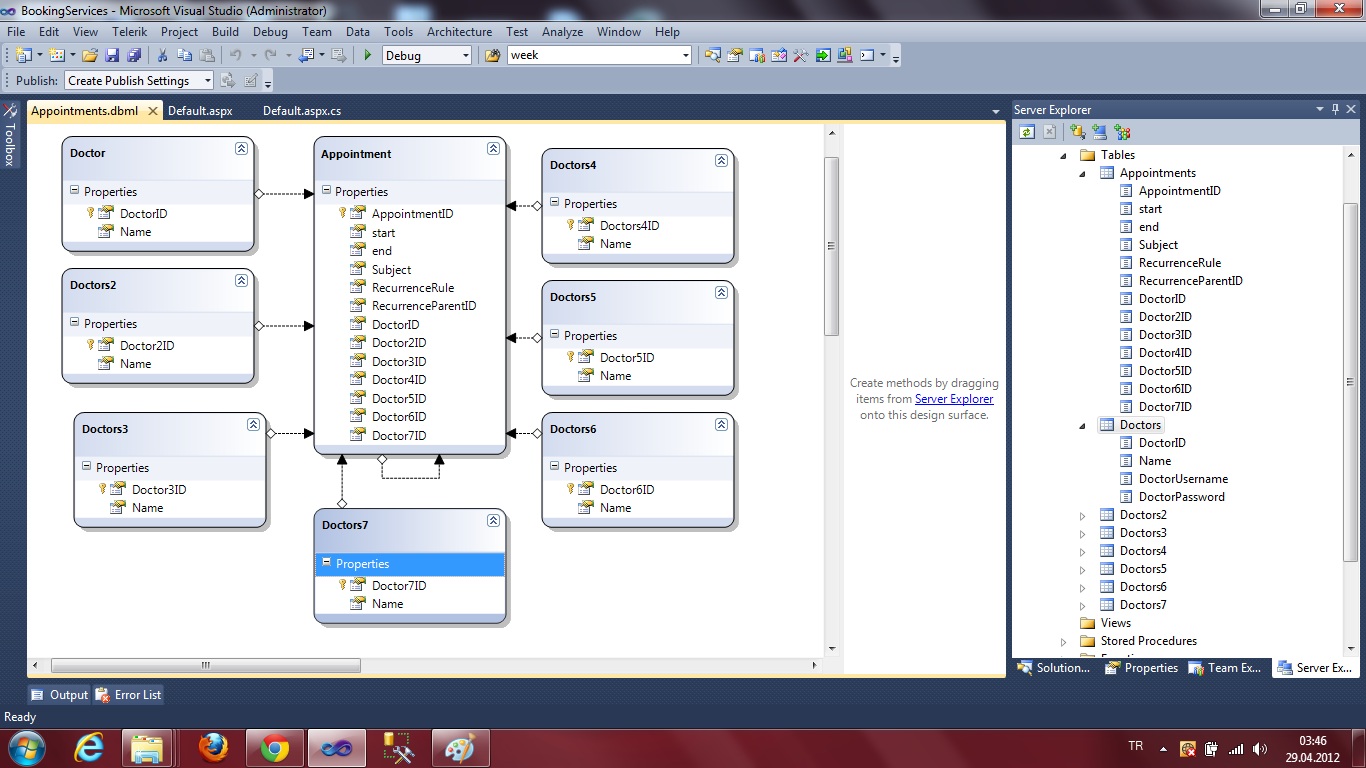Click the Open File folder icon
Screen dimensions: 1366x768
[x=90, y=56]
